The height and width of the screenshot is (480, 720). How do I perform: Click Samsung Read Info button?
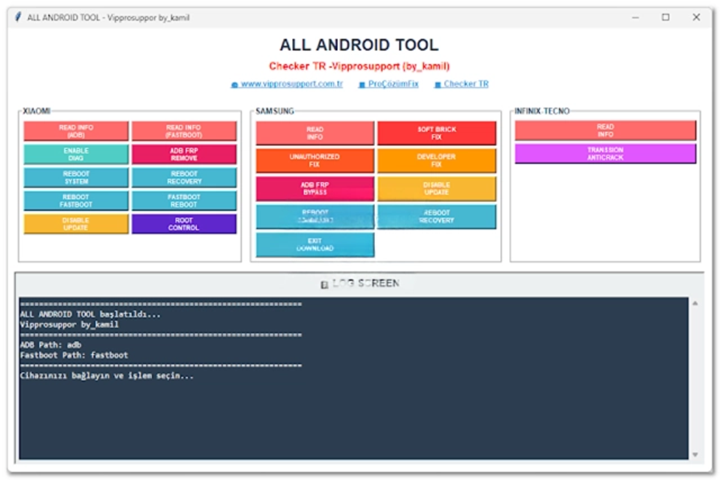[315, 133]
